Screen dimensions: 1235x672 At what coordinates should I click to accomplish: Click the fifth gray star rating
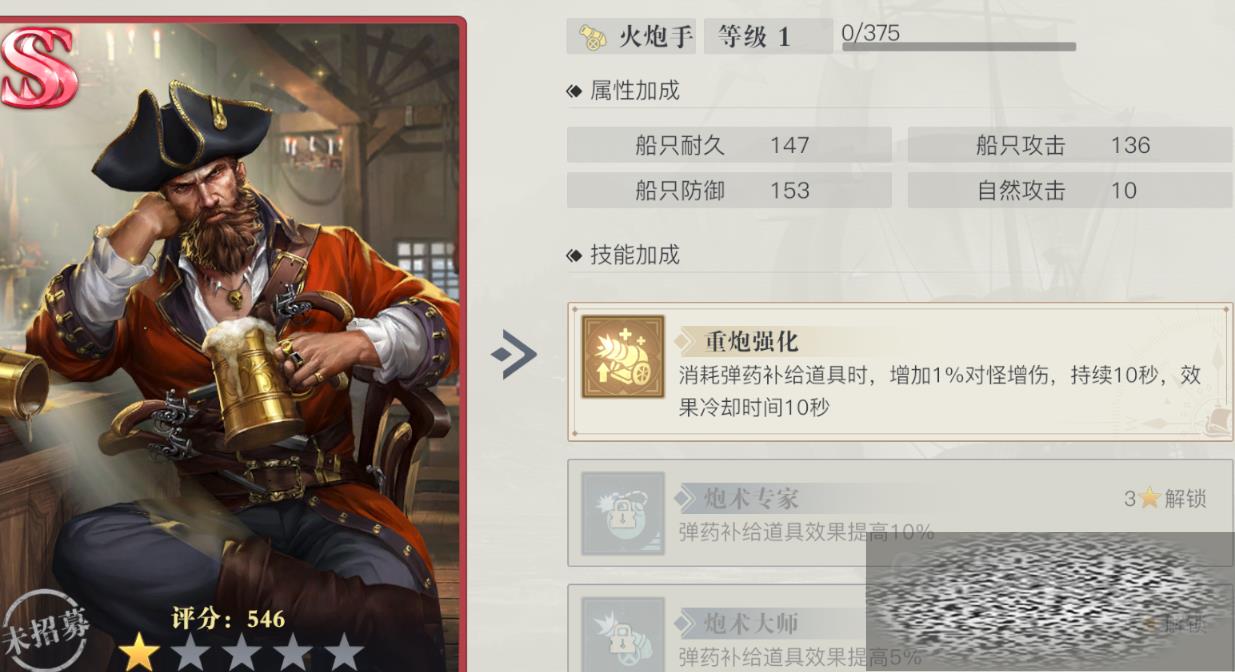tap(343, 651)
